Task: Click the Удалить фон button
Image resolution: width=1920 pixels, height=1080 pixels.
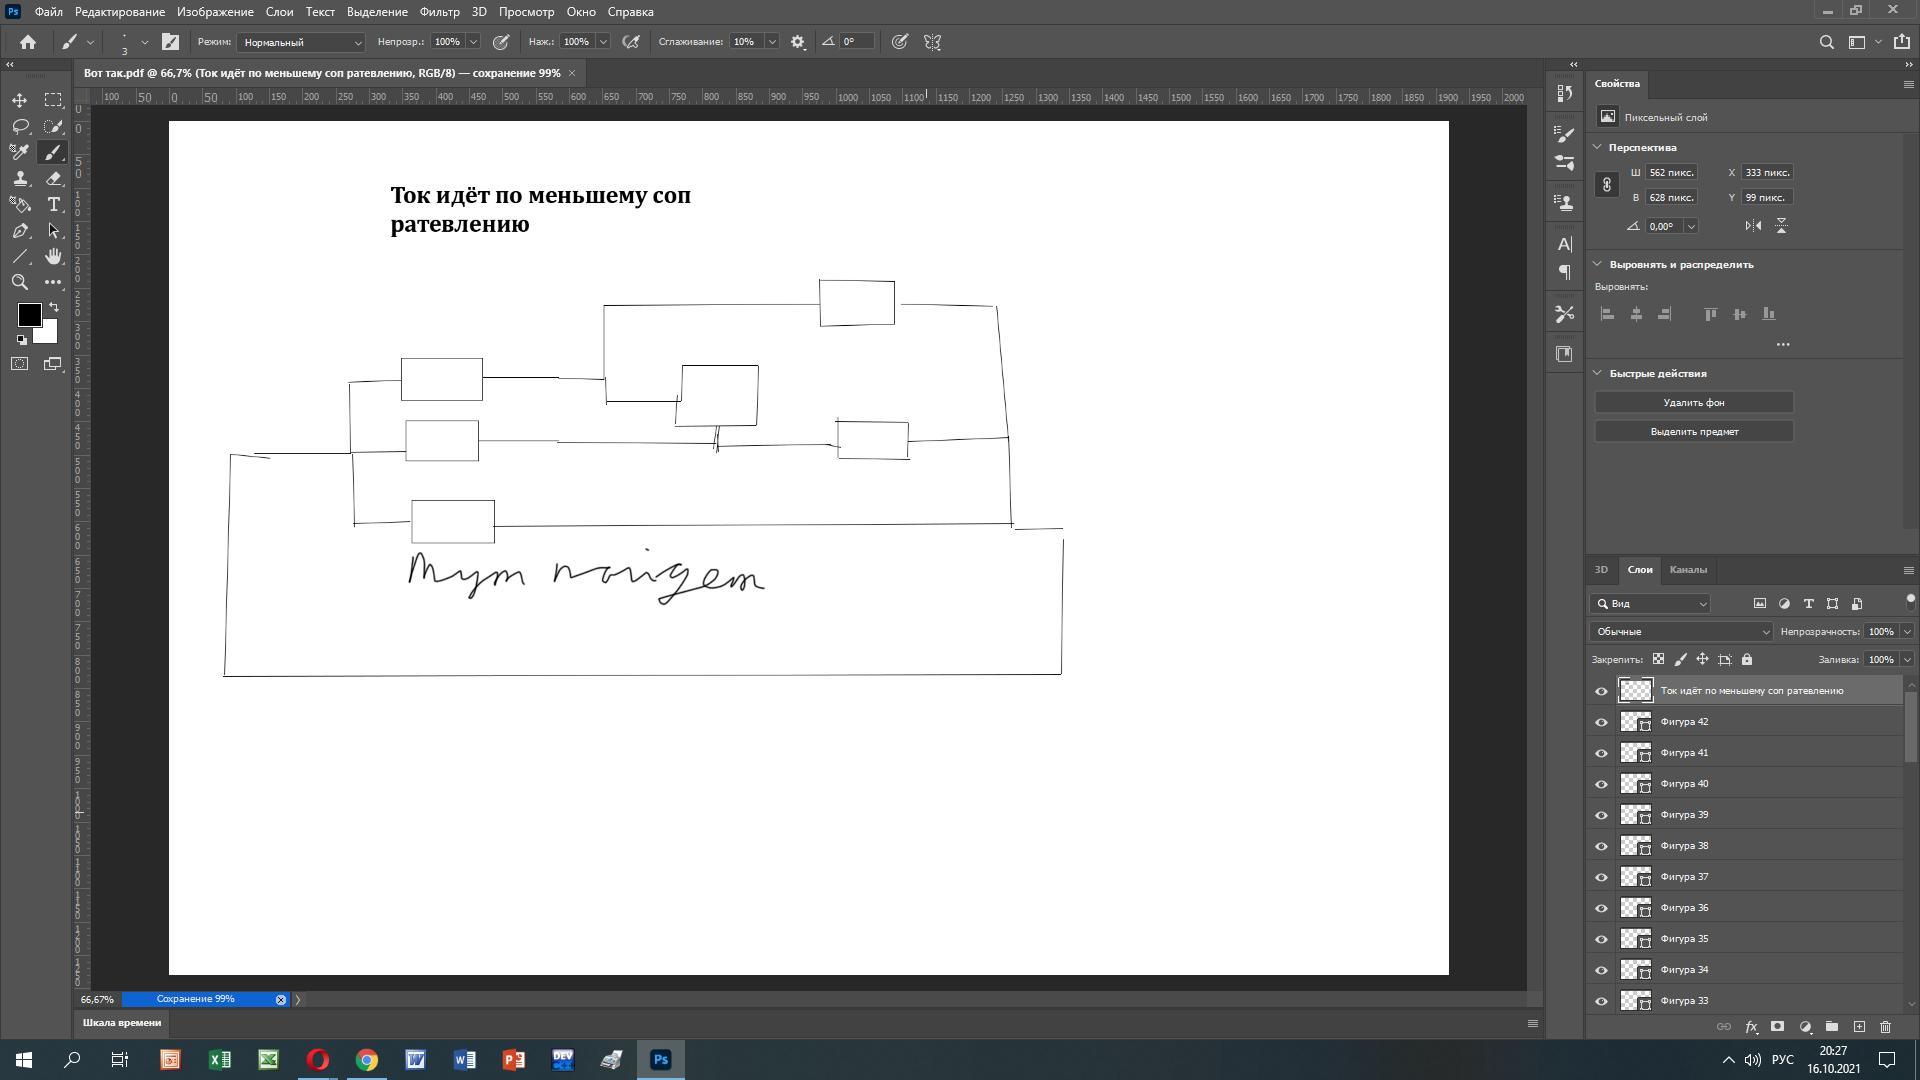Action: pos(1693,403)
